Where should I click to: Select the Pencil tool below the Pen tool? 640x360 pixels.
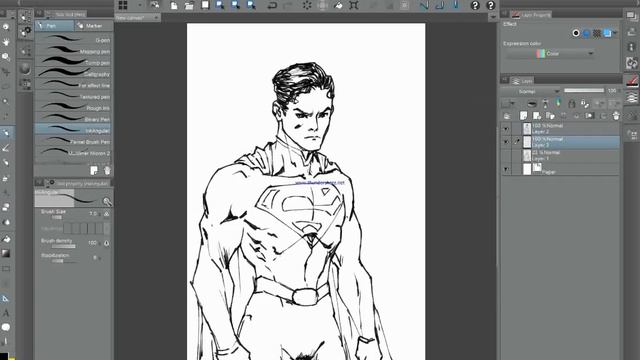[6, 148]
